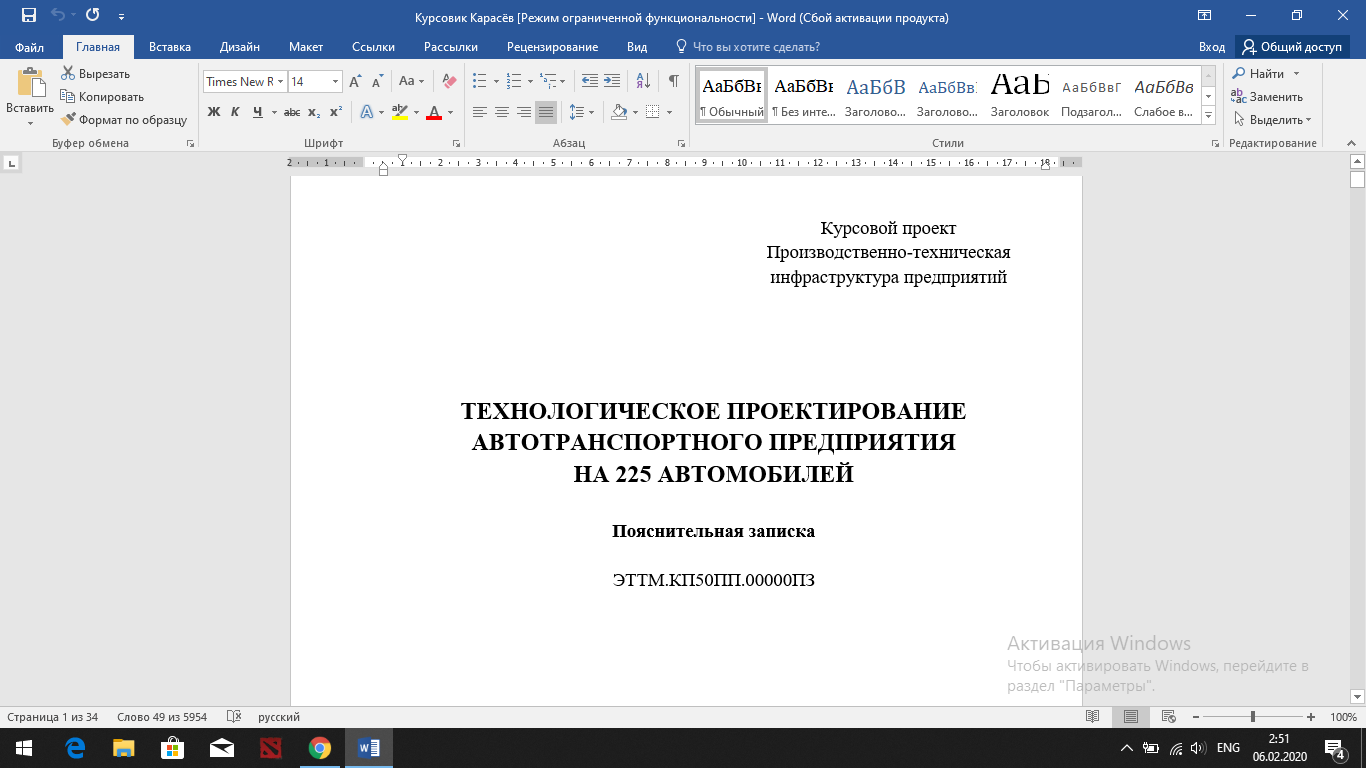Apply the Подзаголовок style

[x=1092, y=96]
